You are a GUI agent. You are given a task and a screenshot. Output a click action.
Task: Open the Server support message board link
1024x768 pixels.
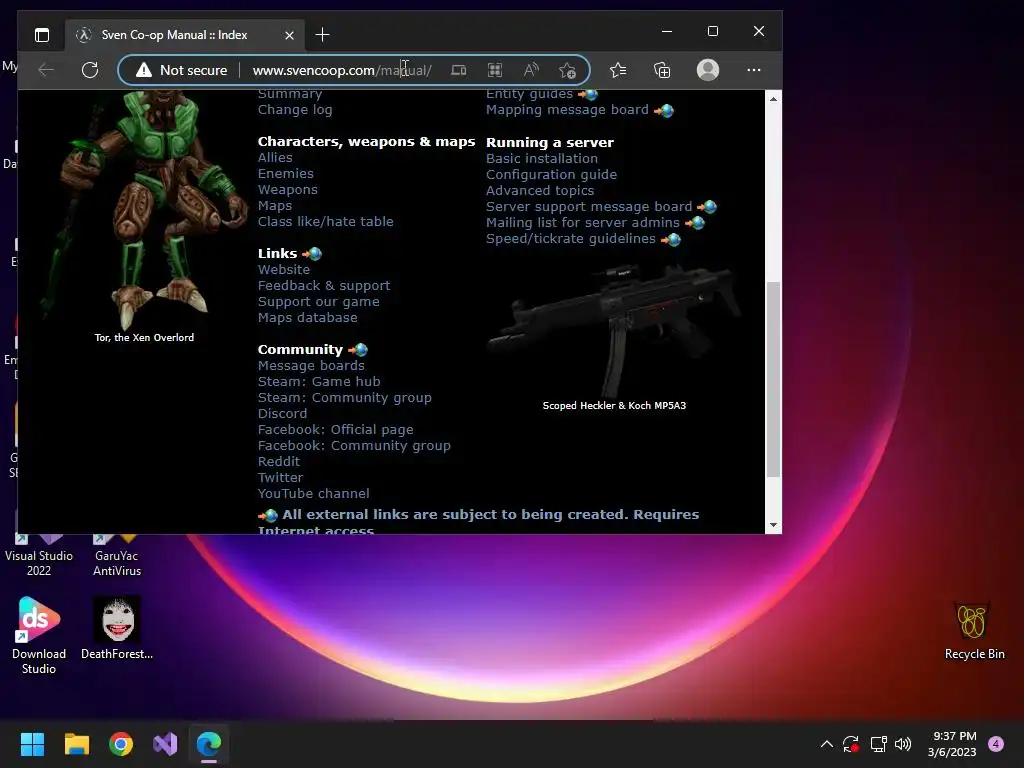(588, 206)
